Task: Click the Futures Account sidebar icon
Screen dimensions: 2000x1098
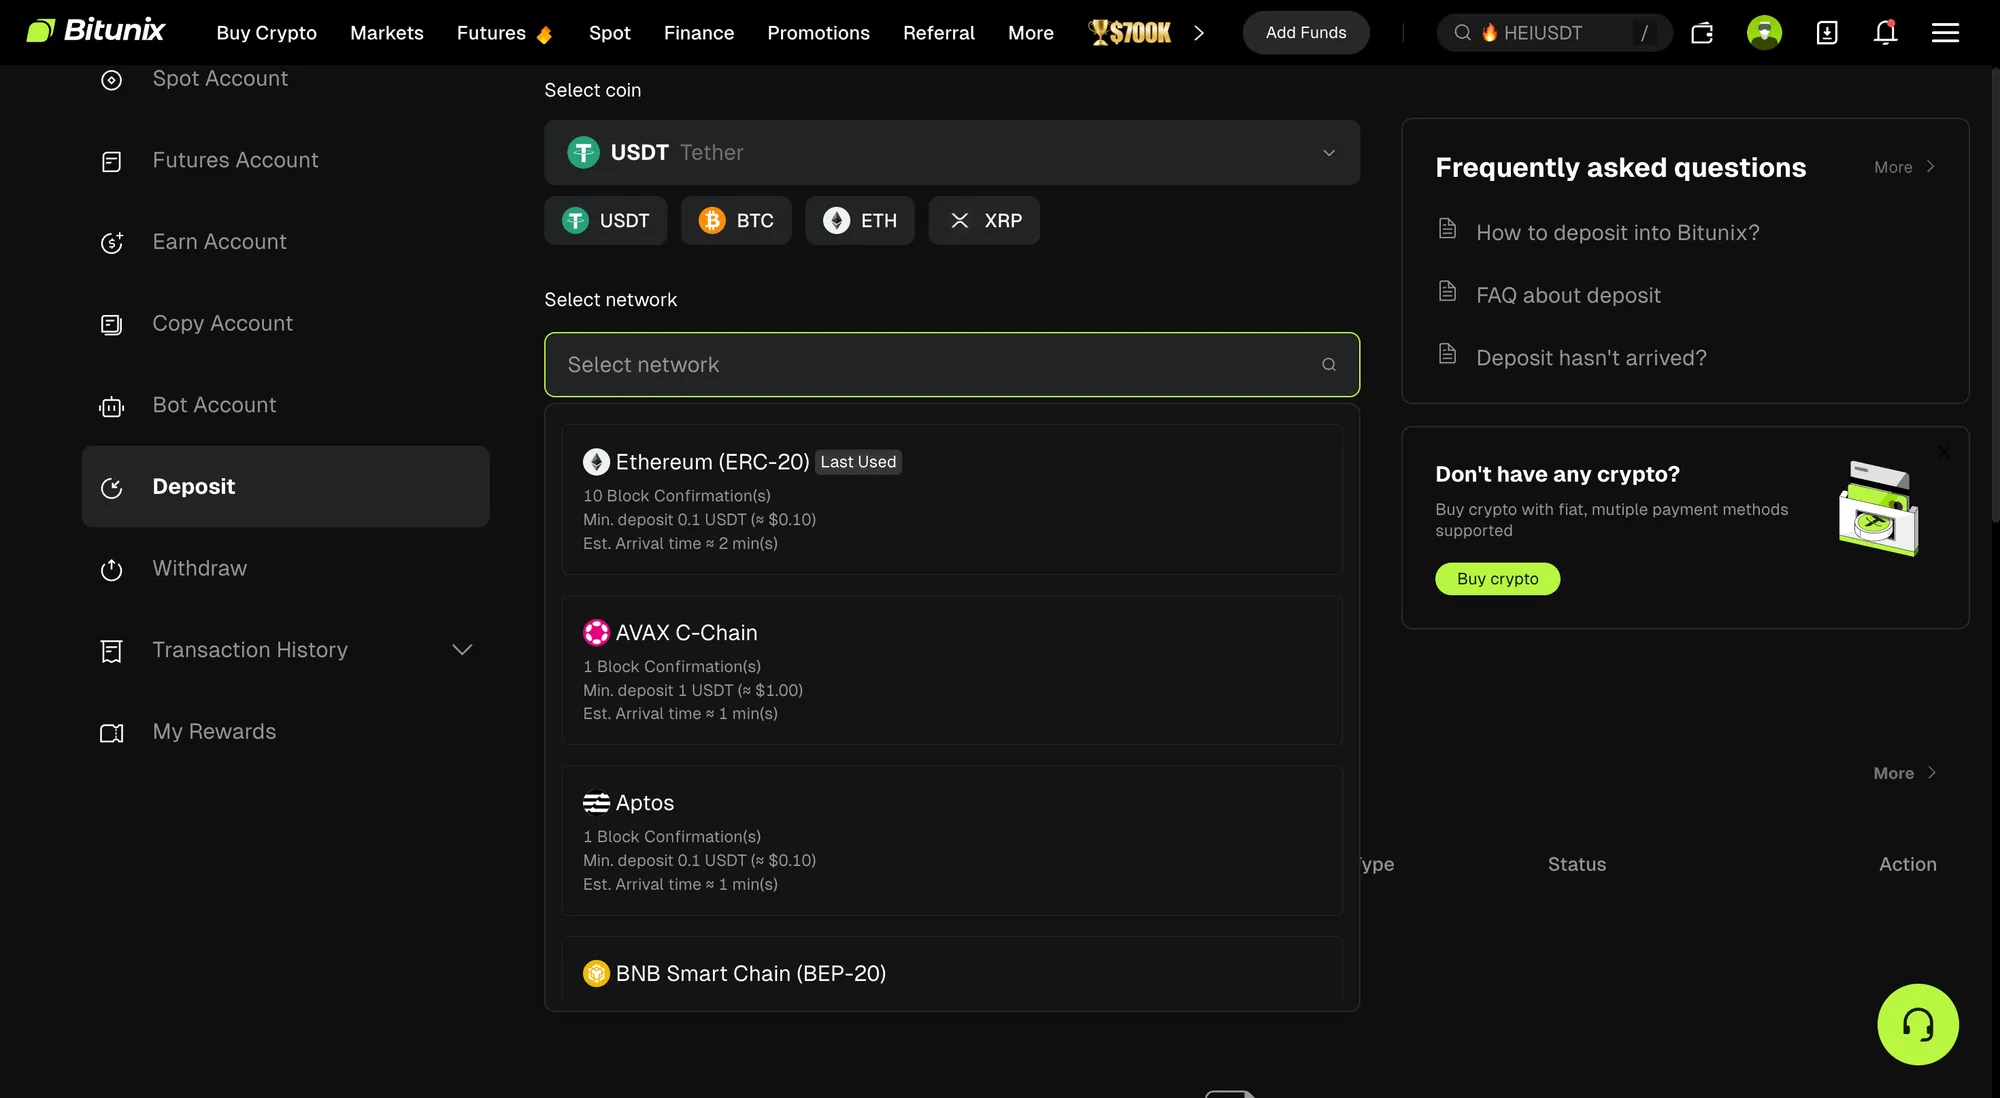Action: click(112, 161)
